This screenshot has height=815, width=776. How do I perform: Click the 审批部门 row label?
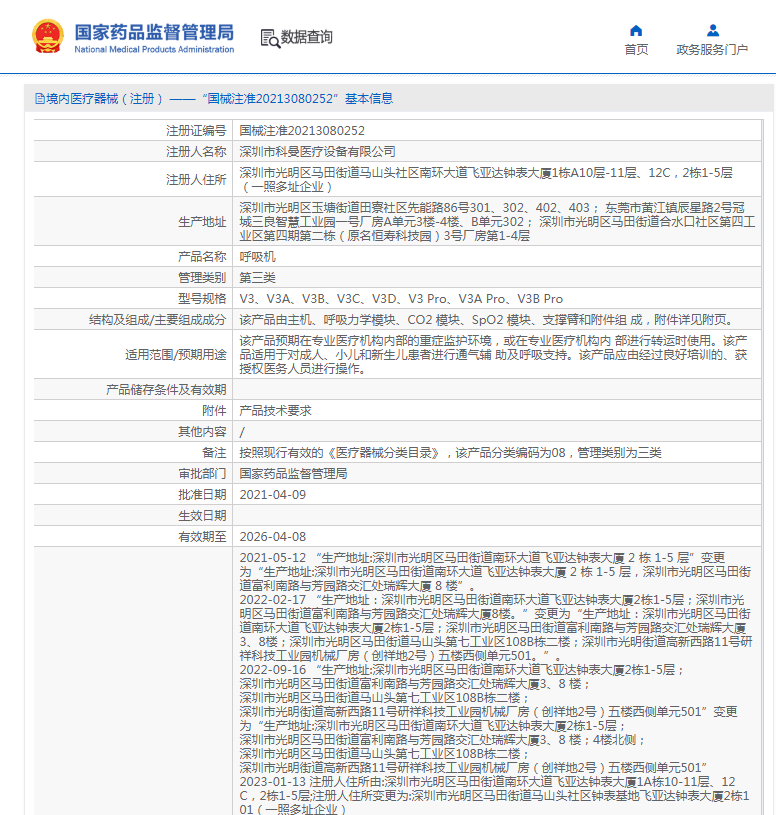point(202,474)
